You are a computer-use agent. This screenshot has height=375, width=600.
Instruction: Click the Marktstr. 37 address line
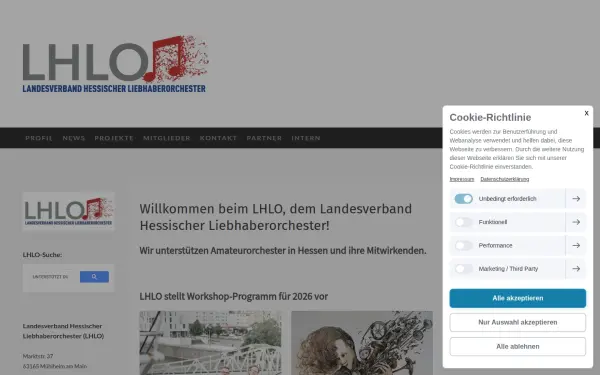[x=38, y=356]
